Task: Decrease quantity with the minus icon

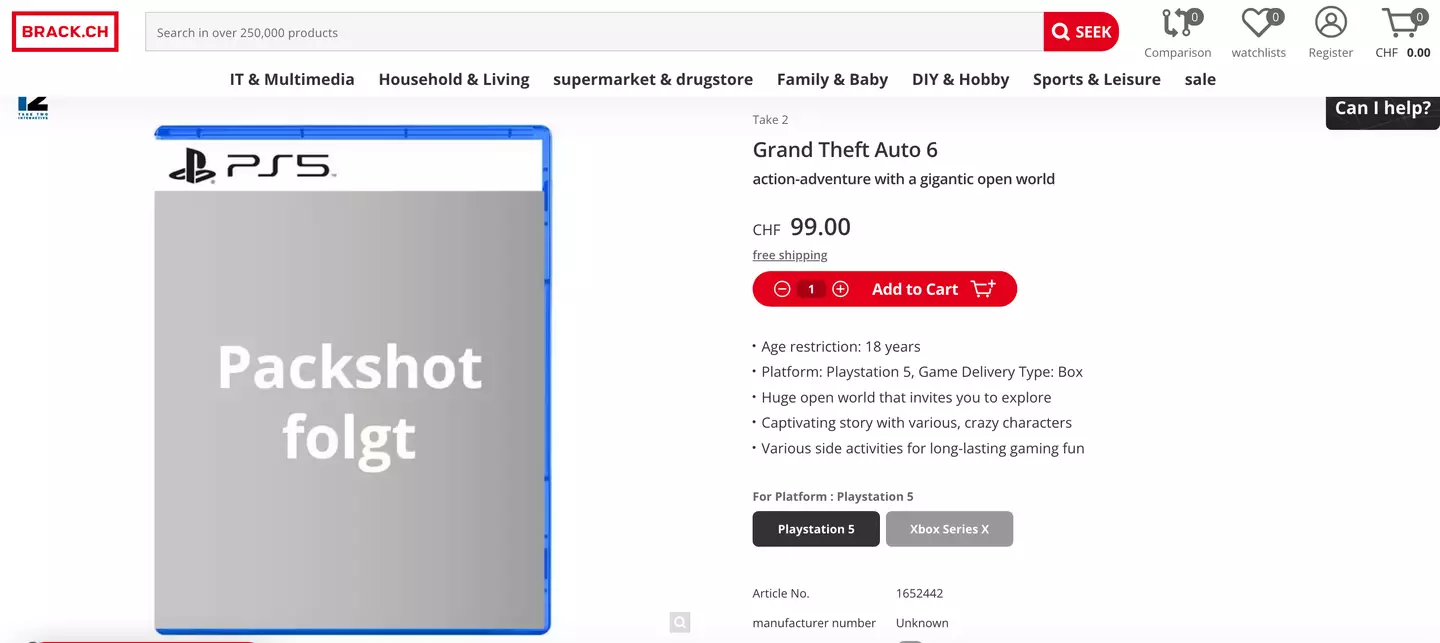Action: [x=782, y=289]
